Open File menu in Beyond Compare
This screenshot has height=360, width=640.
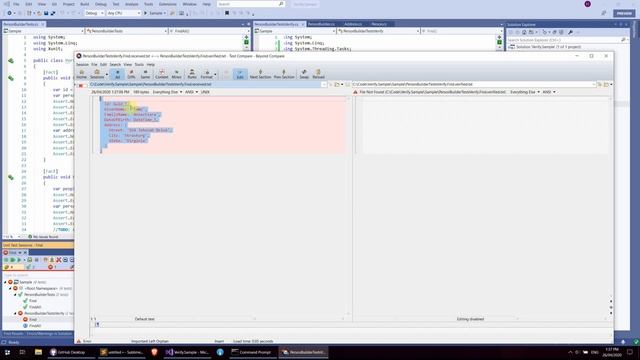[x=94, y=64]
